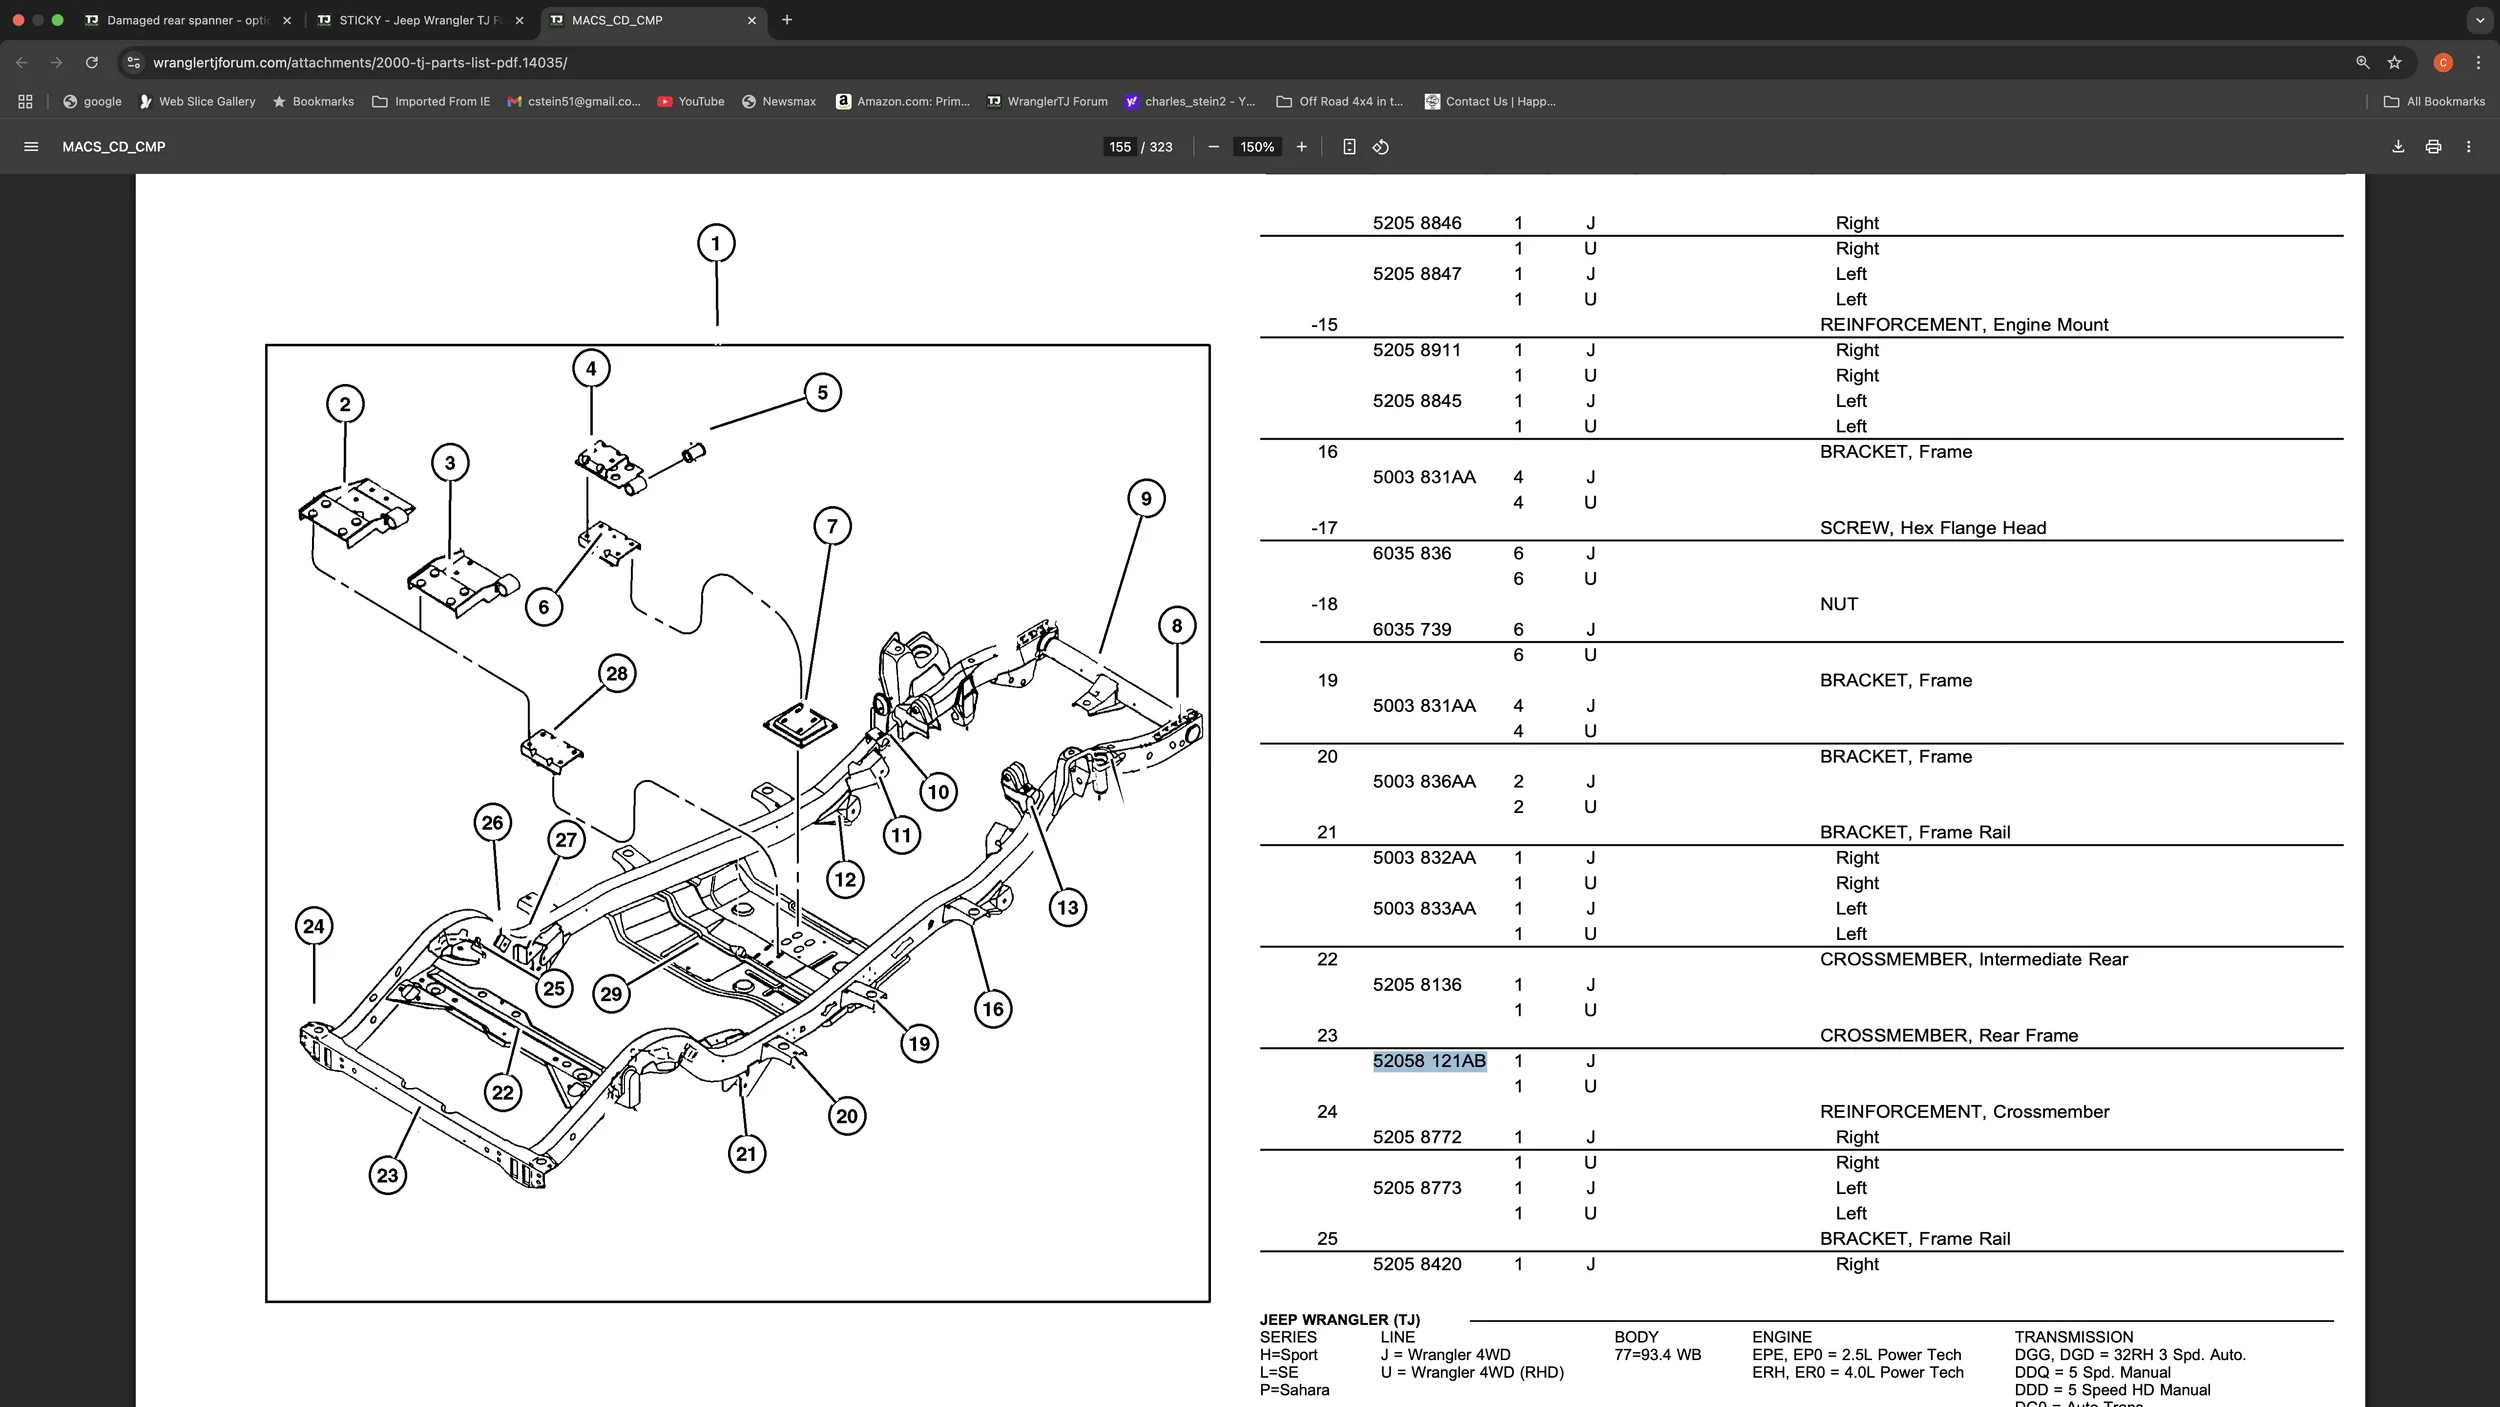Image resolution: width=2500 pixels, height=1407 pixels.
Task: Open a new browser tab
Action: [x=787, y=20]
